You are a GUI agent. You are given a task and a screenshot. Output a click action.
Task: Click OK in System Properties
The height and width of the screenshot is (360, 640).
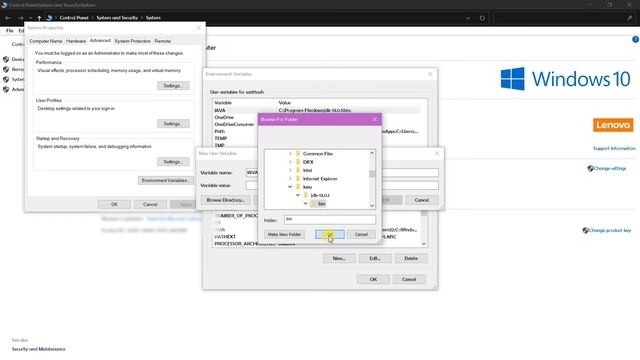[x=114, y=204]
